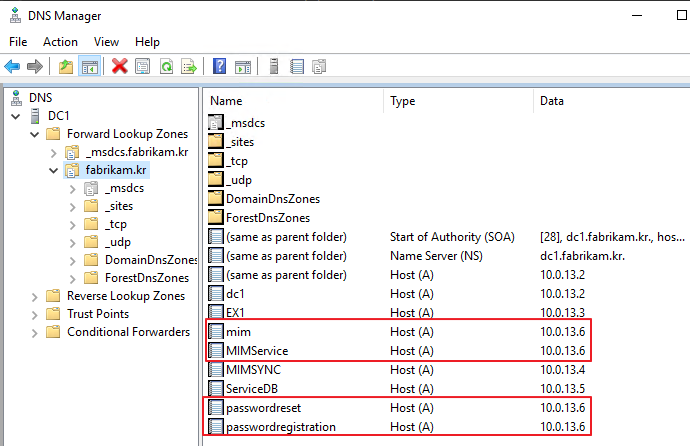
Task: Open the View menu
Action: coord(106,42)
